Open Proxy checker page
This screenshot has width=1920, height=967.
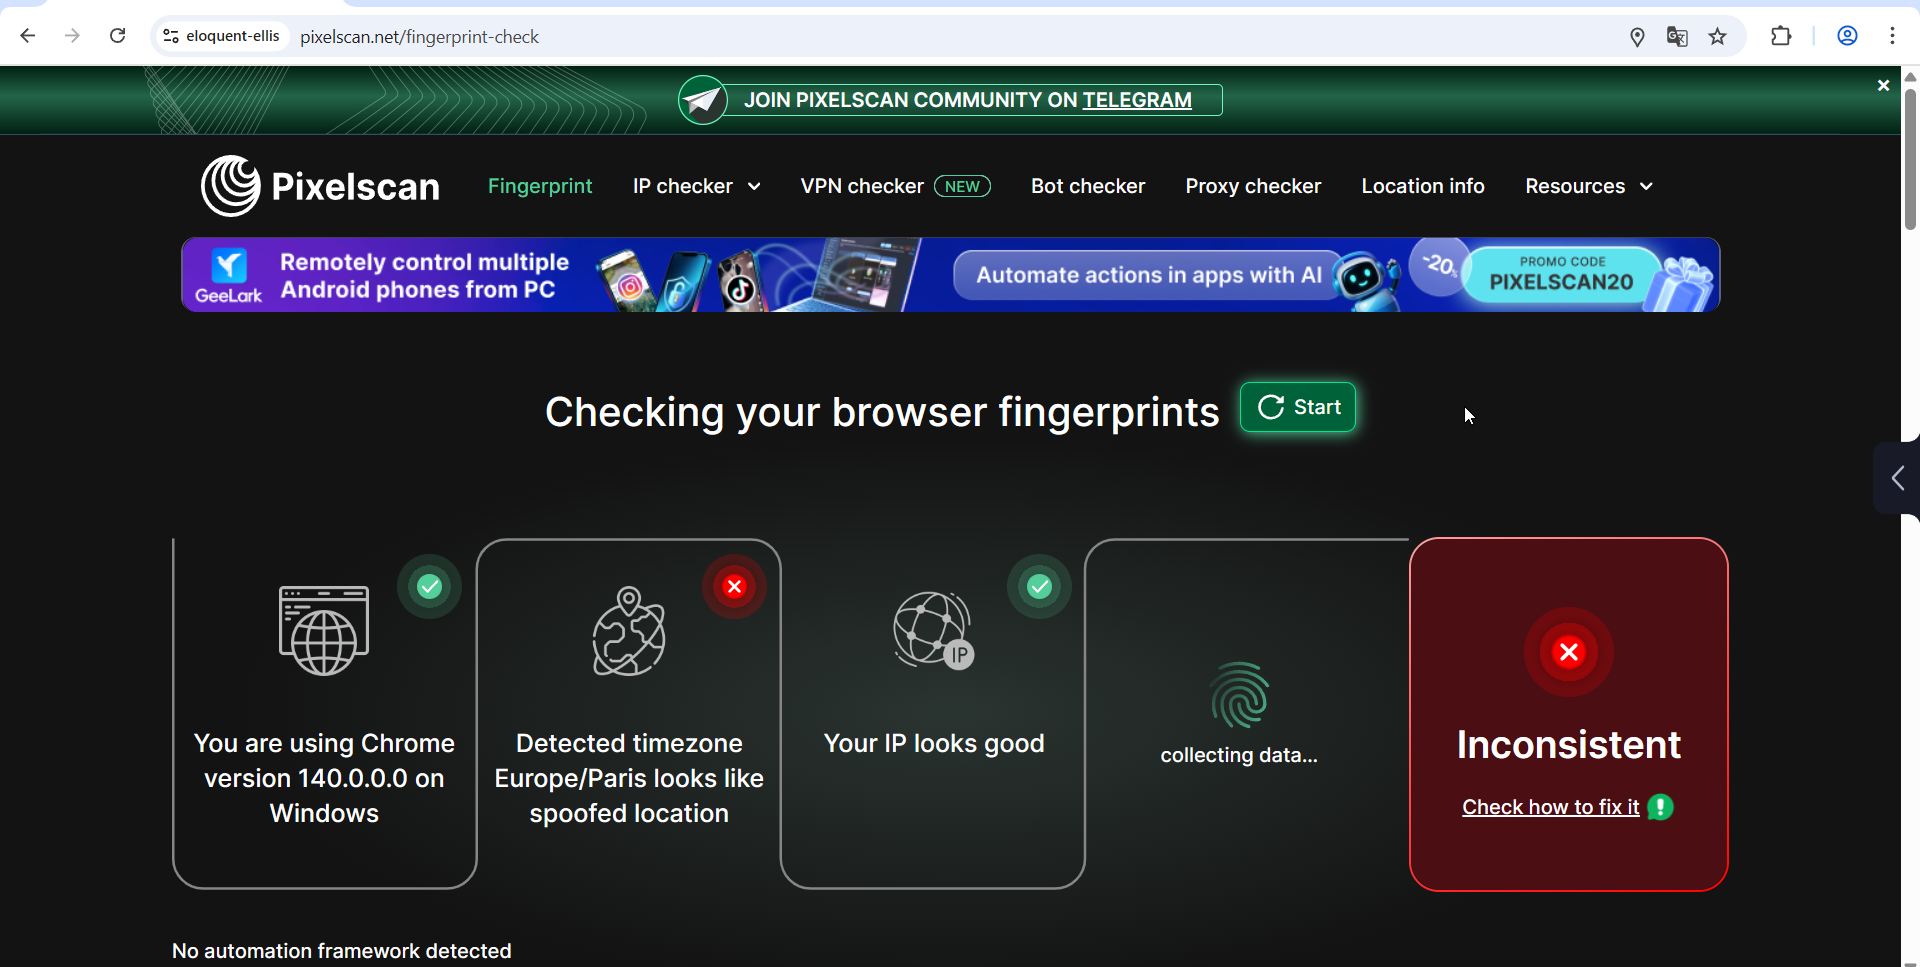click(x=1253, y=186)
